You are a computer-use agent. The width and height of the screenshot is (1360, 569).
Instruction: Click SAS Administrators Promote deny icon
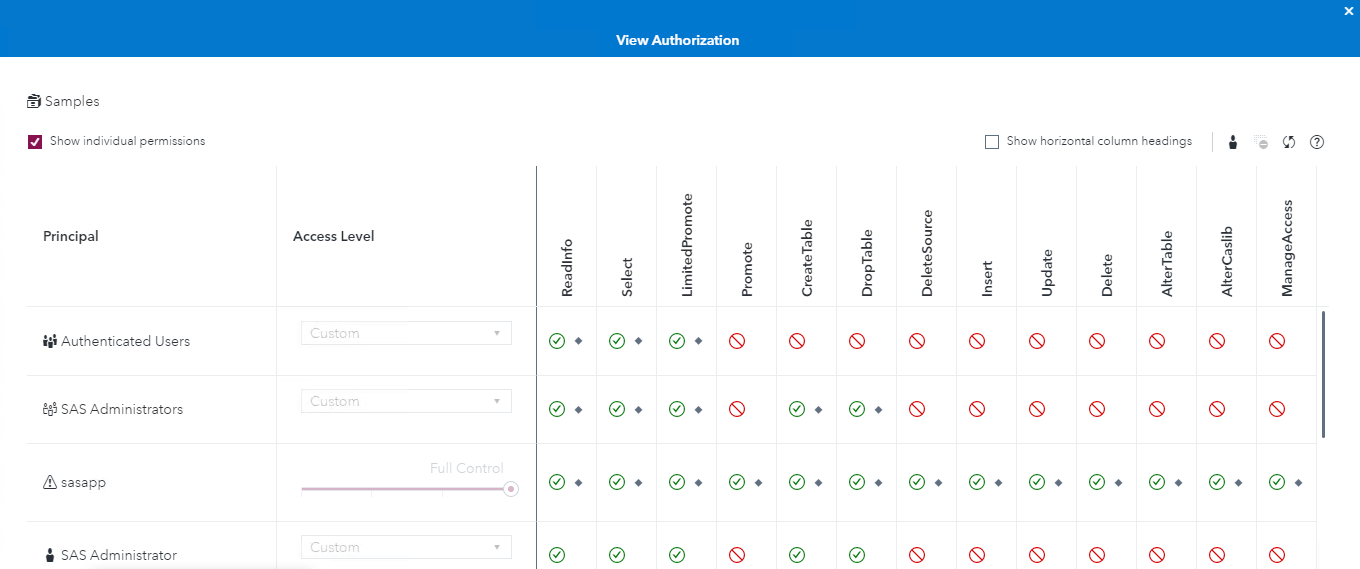[737, 409]
